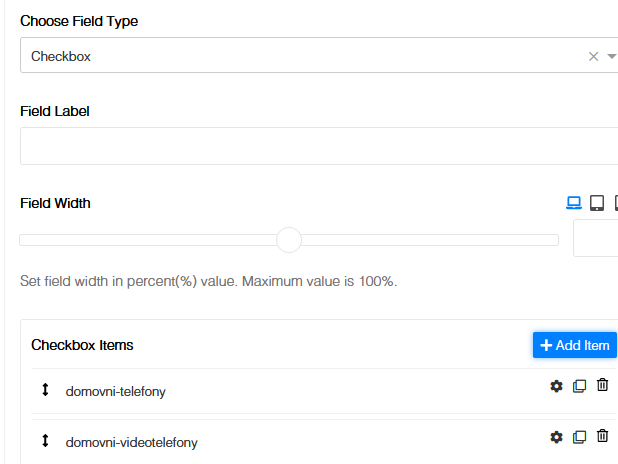Duplicate the domovni-telefony checkbox item

tap(579, 386)
